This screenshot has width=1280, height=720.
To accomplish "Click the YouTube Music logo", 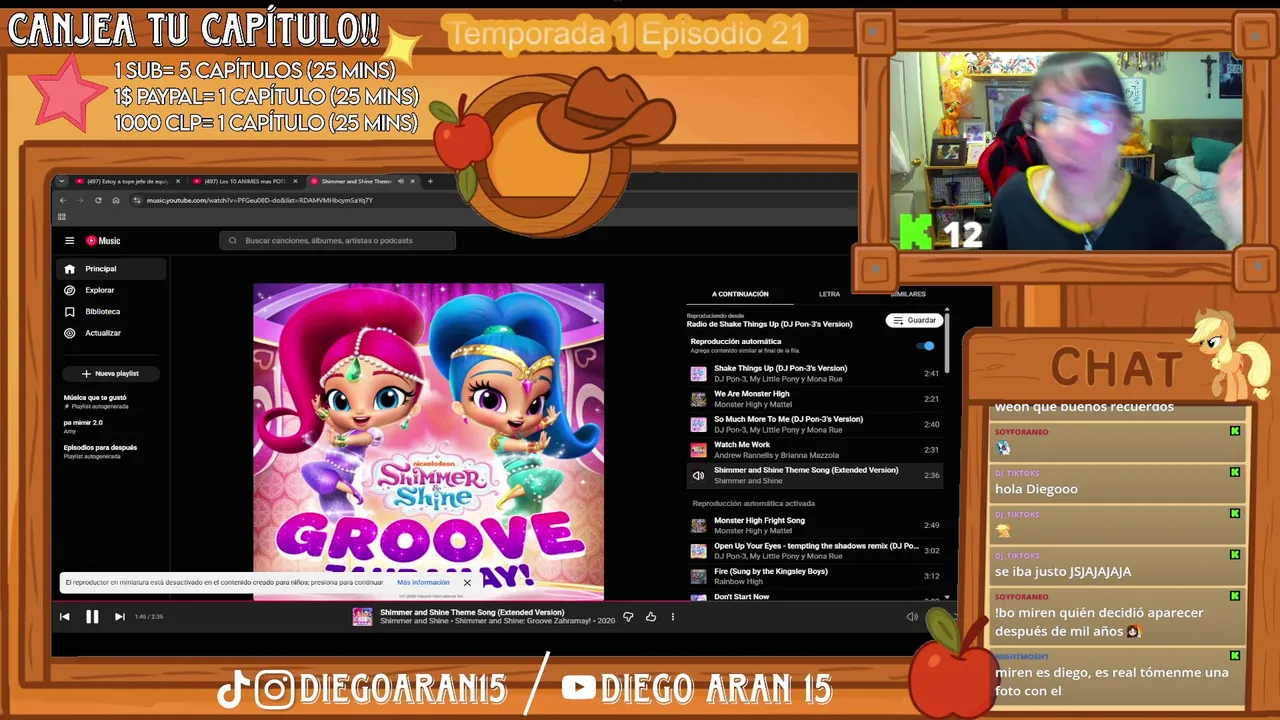I will [x=103, y=240].
